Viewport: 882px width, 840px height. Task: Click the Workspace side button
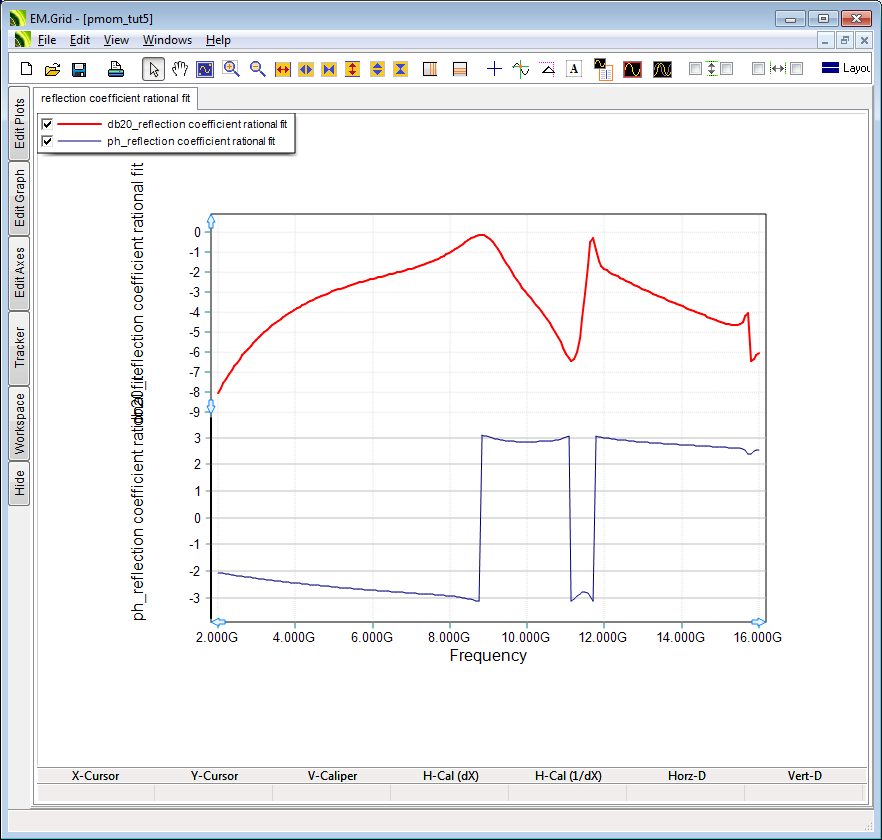pos(20,423)
